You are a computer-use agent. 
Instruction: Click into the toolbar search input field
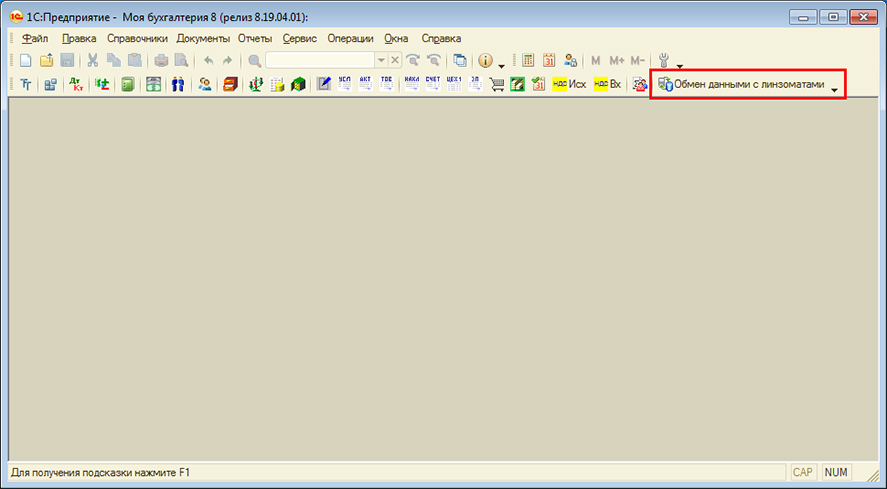tap(319, 60)
